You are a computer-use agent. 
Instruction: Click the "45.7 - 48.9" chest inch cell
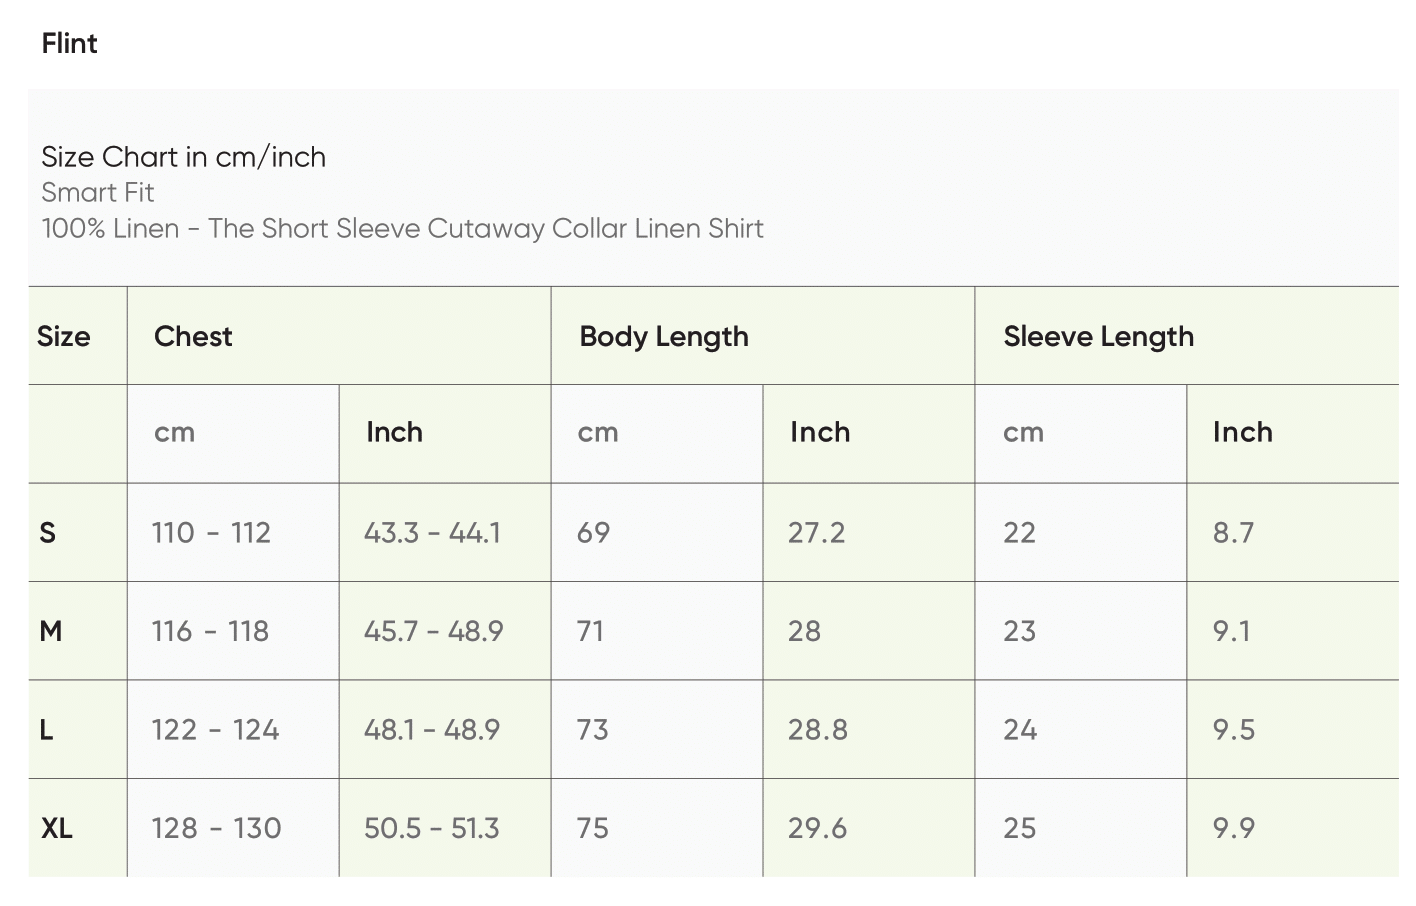coord(433,631)
